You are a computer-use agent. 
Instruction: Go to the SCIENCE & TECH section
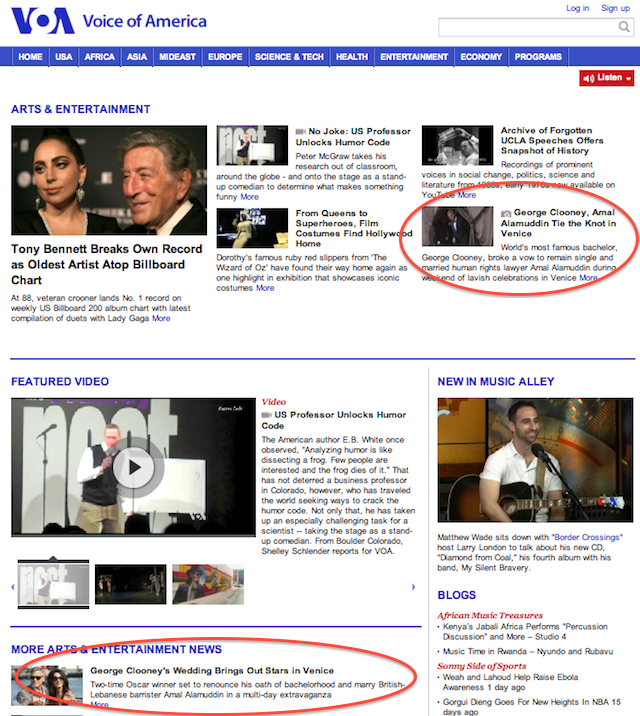click(x=289, y=57)
